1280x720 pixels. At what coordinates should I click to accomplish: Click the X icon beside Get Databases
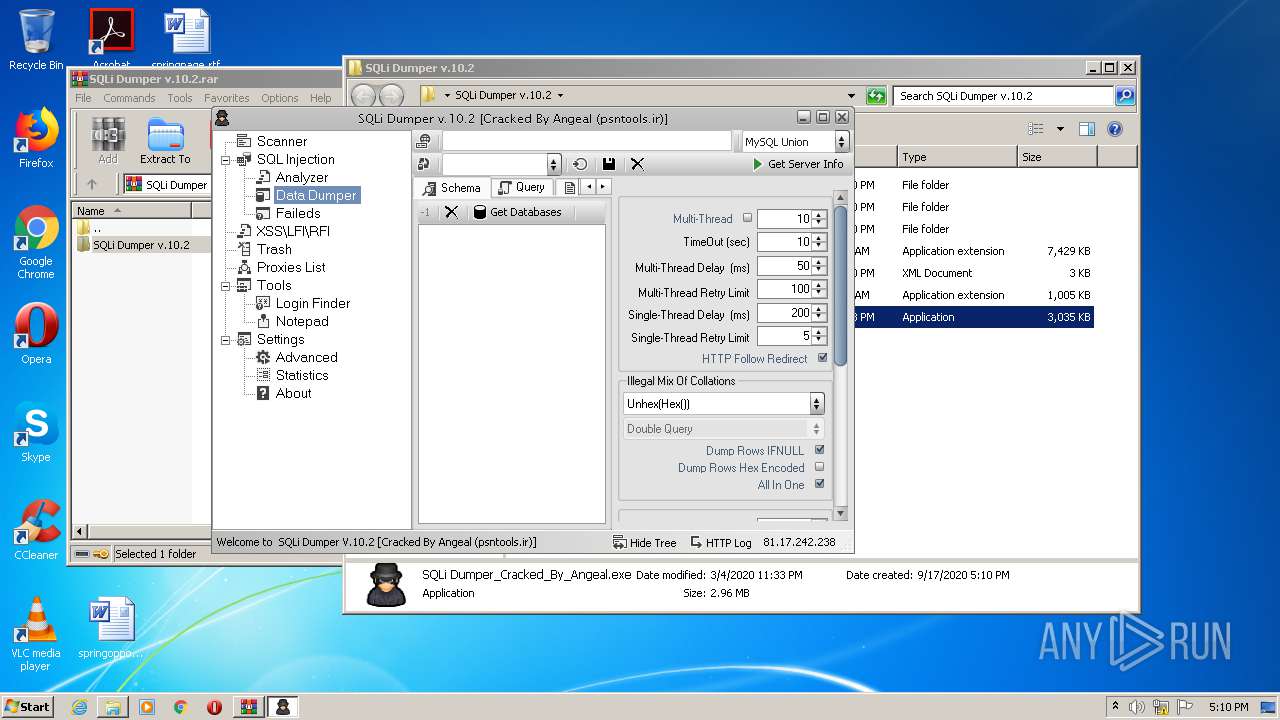(451, 212)
